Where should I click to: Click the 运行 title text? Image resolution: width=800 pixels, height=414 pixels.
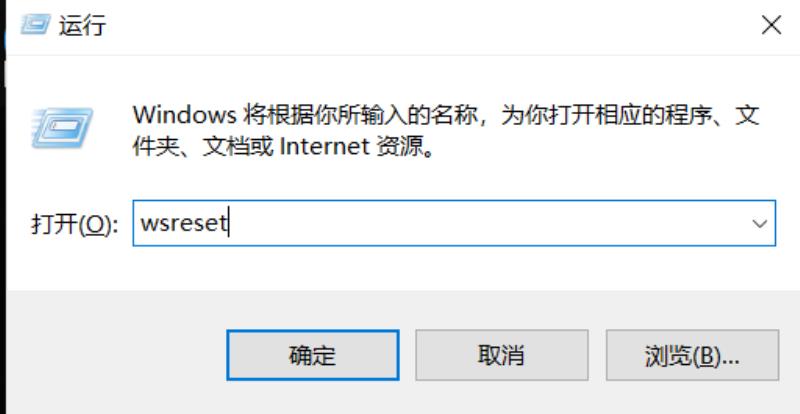point(82,25)
